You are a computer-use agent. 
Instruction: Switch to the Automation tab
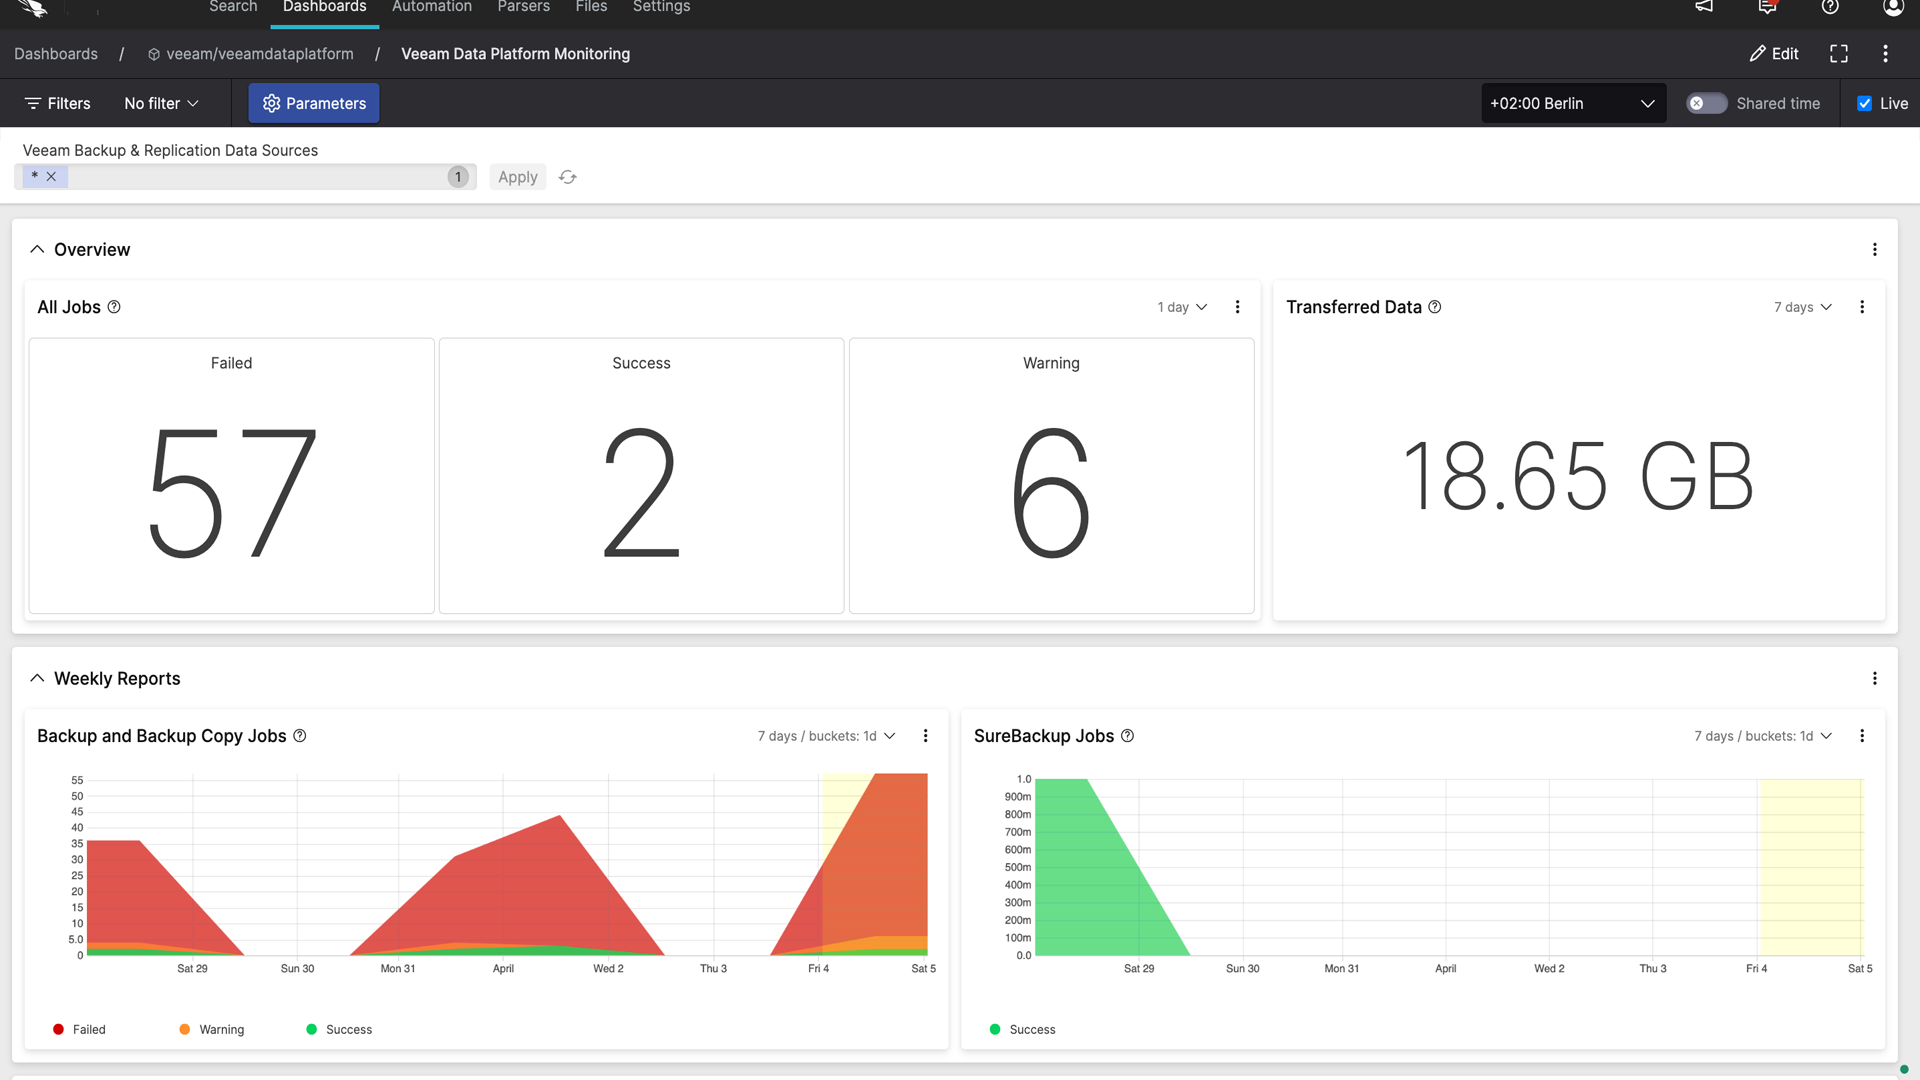coord(431,7)
